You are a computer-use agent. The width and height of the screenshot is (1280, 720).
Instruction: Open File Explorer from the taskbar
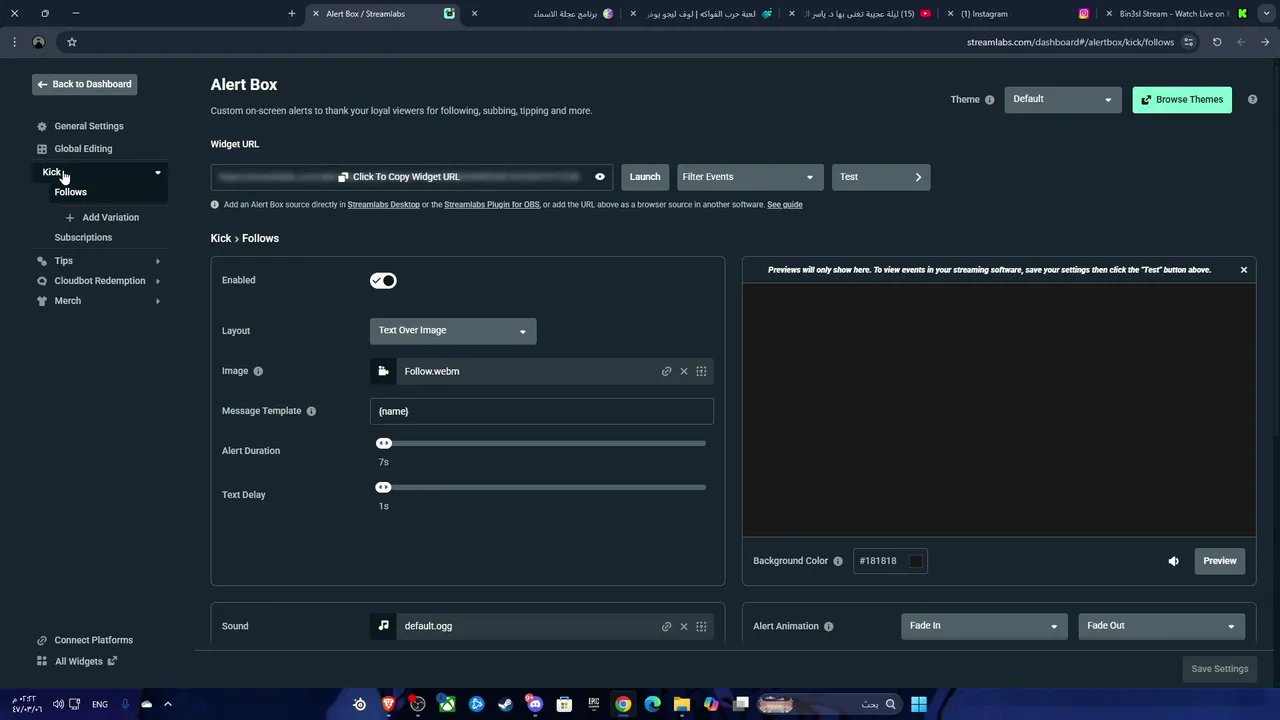682,704
